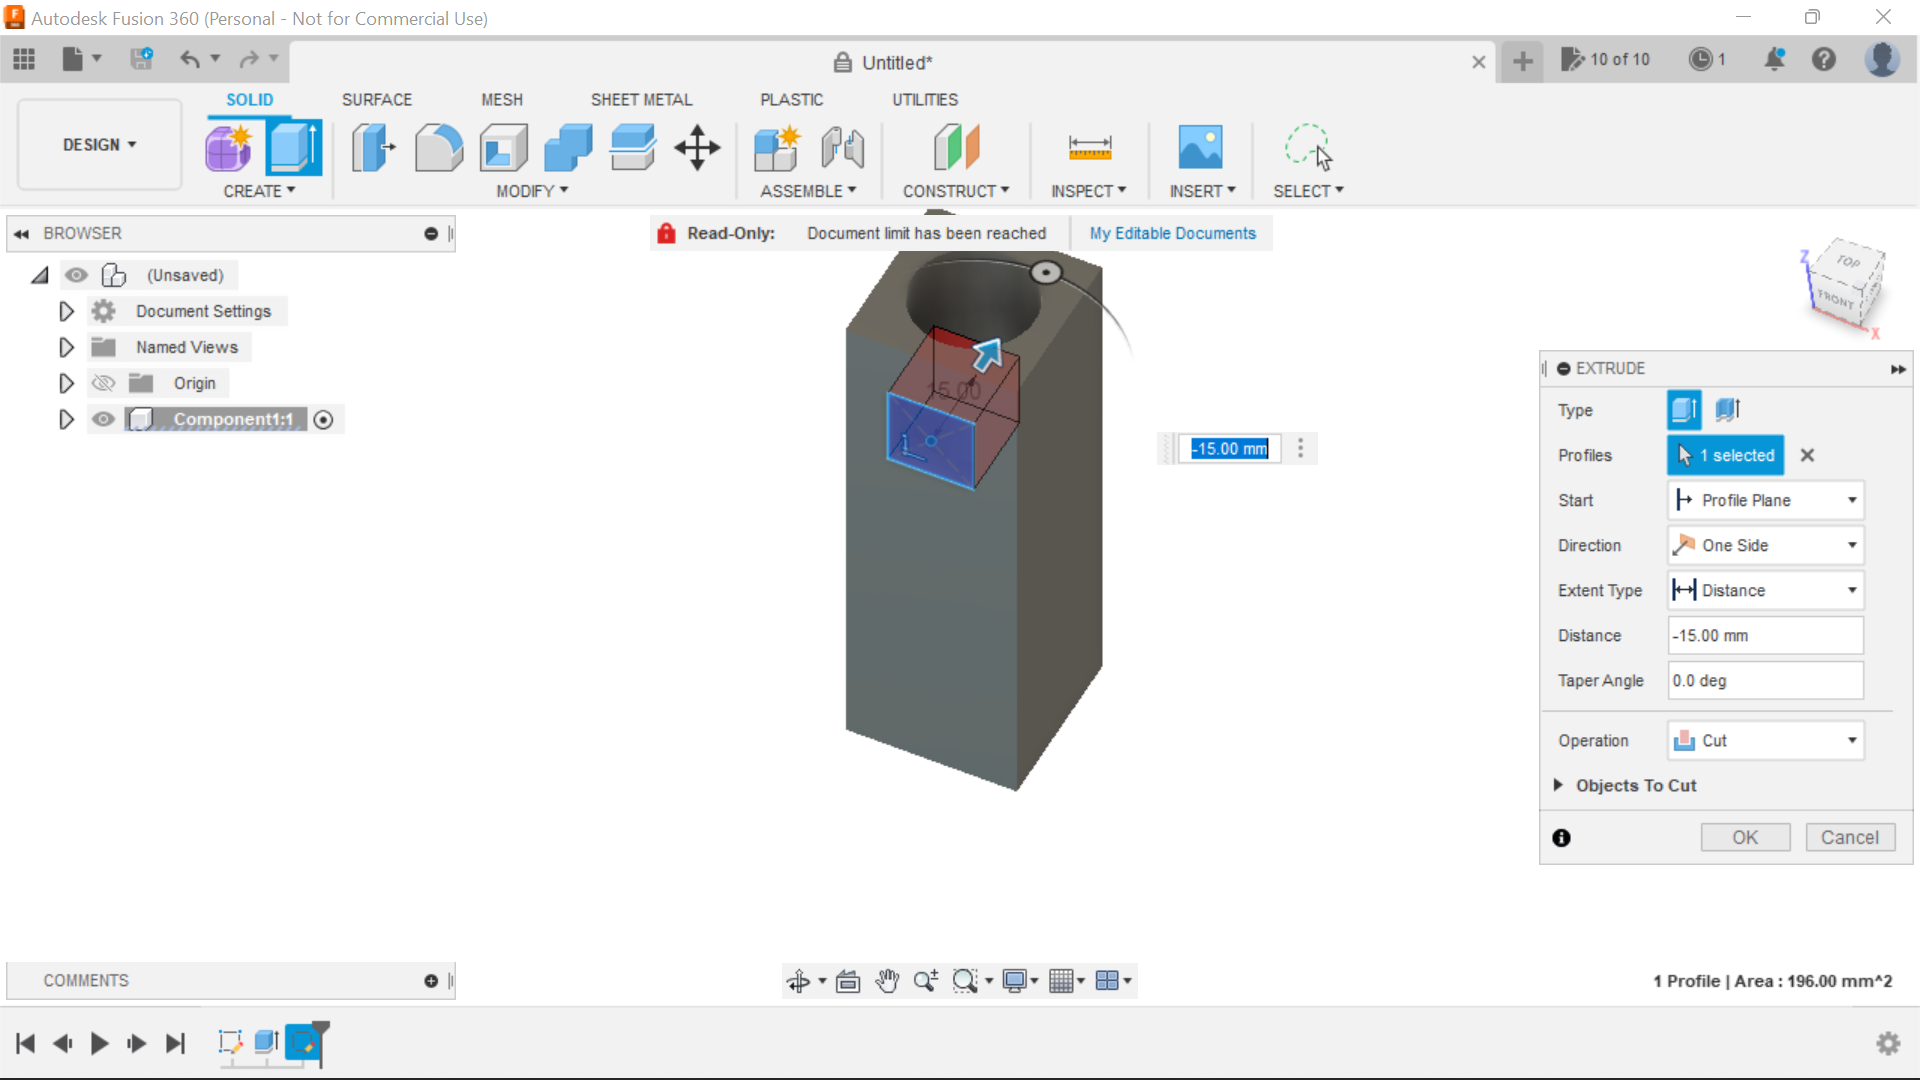Open My Editable Documents link
The height and width of the screenshot is (1080, 1920).
point(1172,233)
